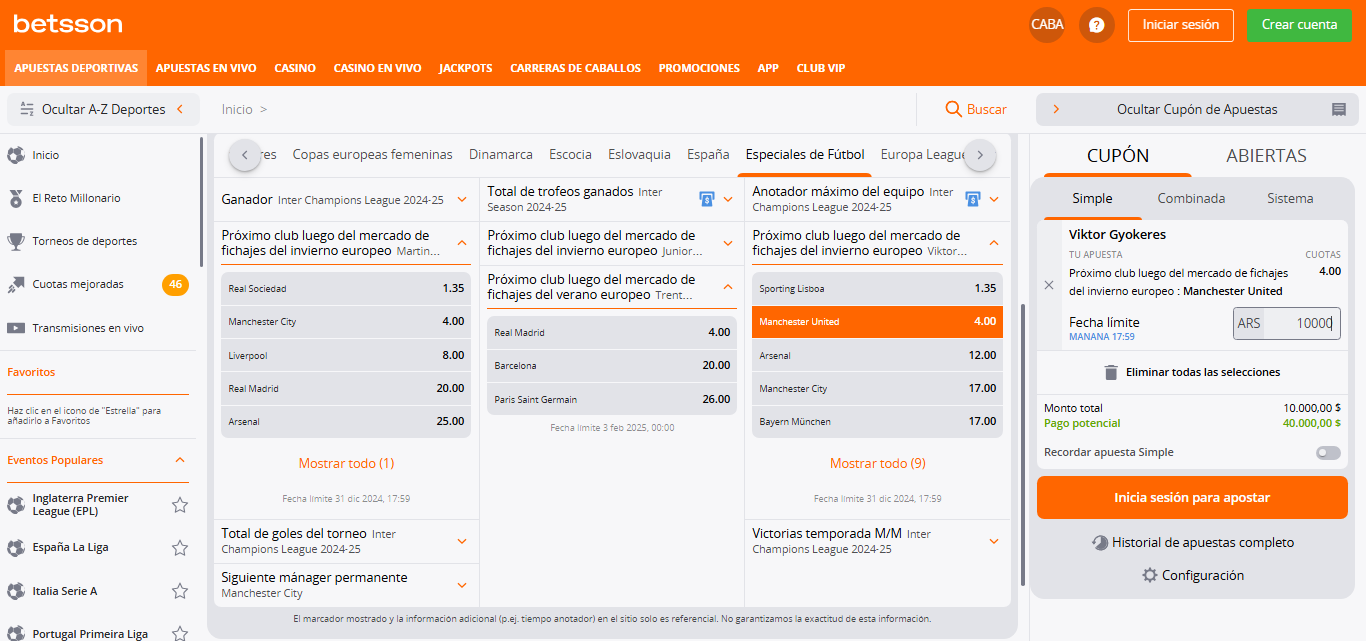Image resolution: width=1366 pixels, height=641 pixels.
Task: Click the Historial de apuestas clock icon
Action: pos(1099,543)
